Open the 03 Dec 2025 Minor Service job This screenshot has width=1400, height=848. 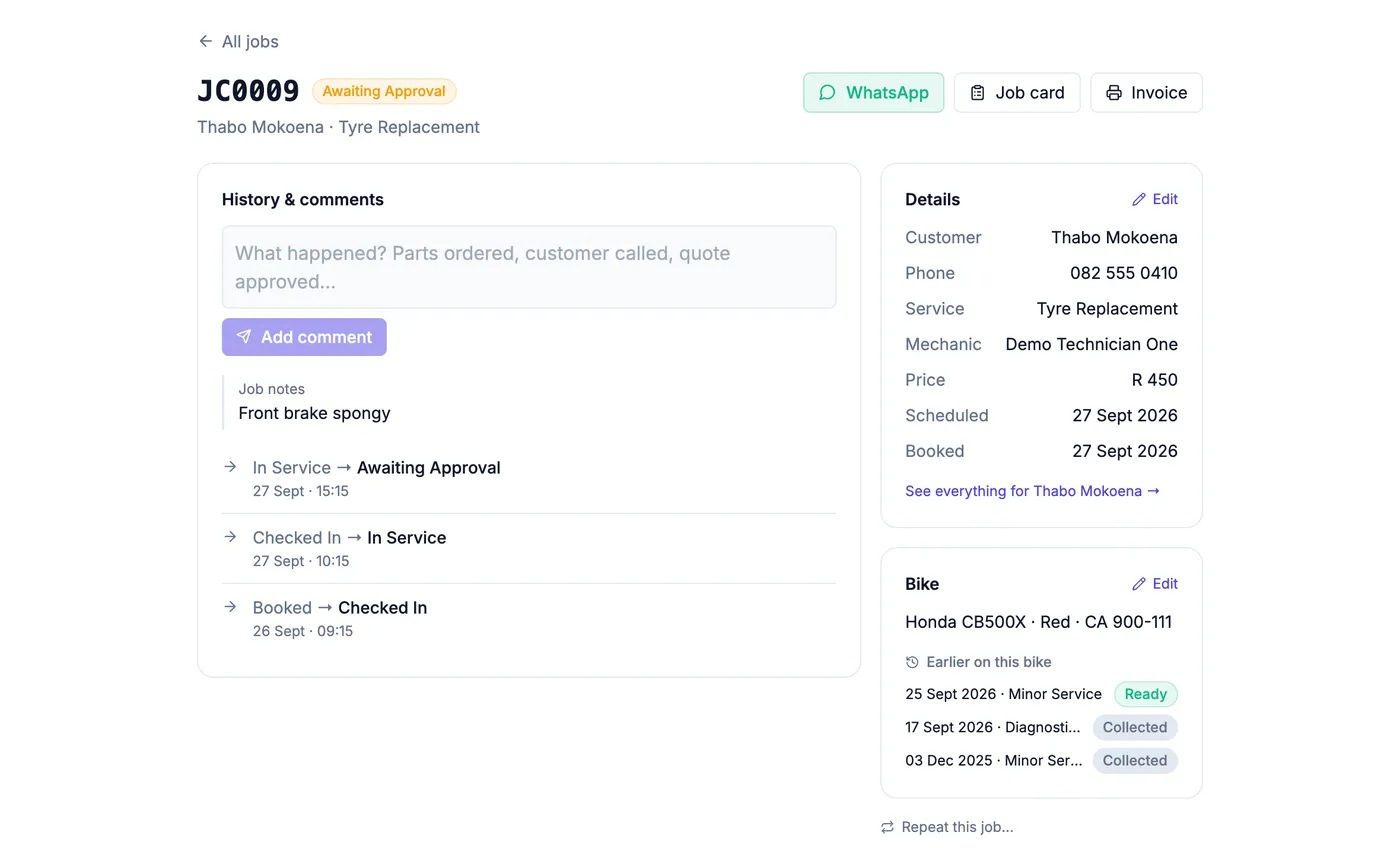pyautogui.click(x=994, y=760)
